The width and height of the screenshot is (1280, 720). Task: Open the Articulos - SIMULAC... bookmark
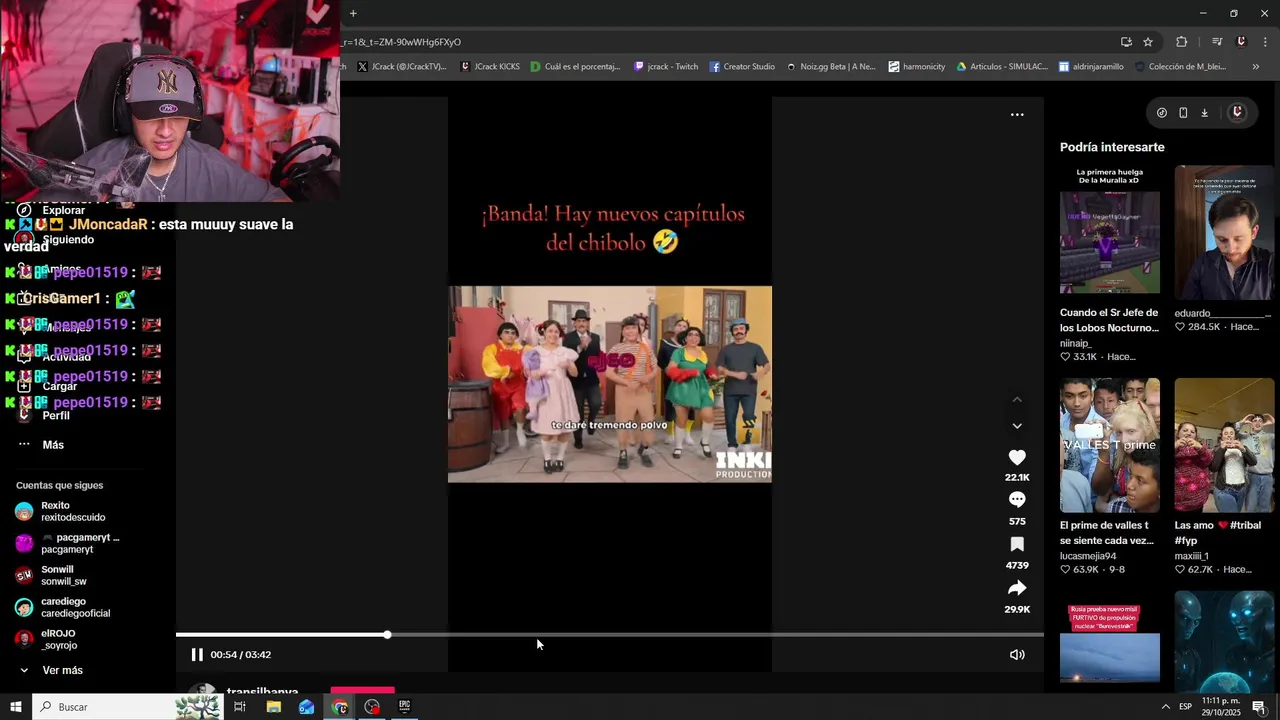(x=1002, y=67)
